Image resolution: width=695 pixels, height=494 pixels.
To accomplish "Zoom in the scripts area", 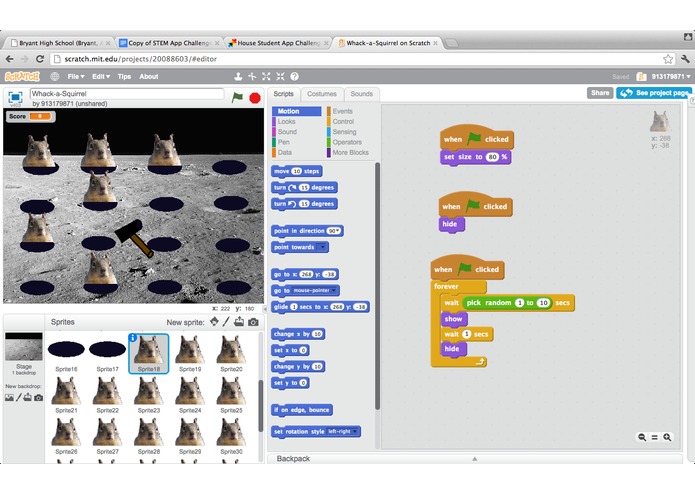I will (667, 437).
